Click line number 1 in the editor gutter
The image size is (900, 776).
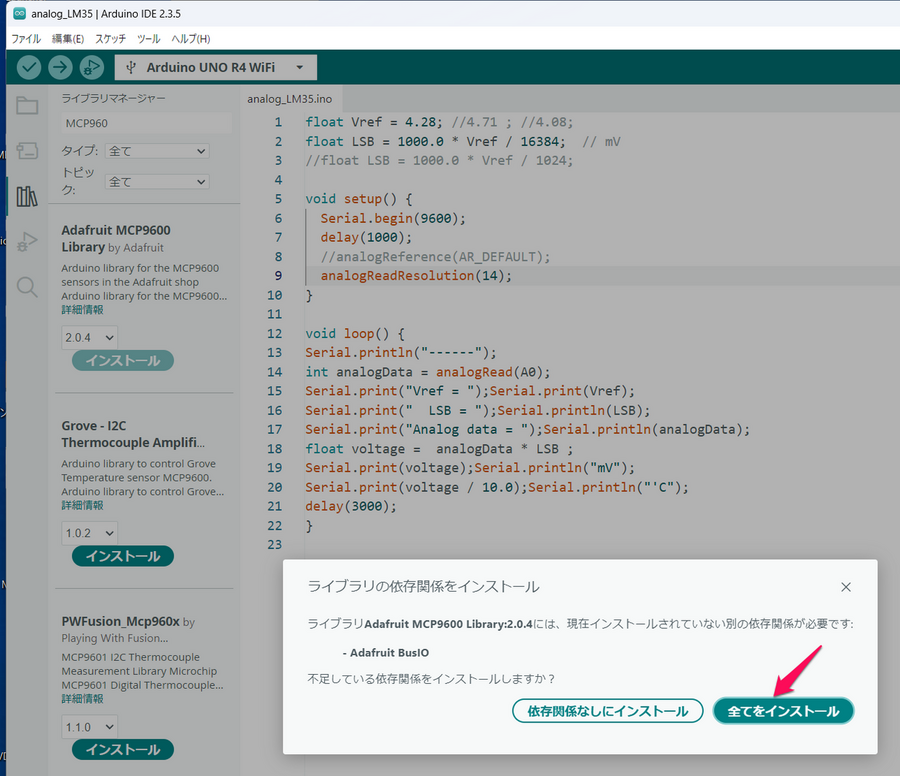[278, 122]
